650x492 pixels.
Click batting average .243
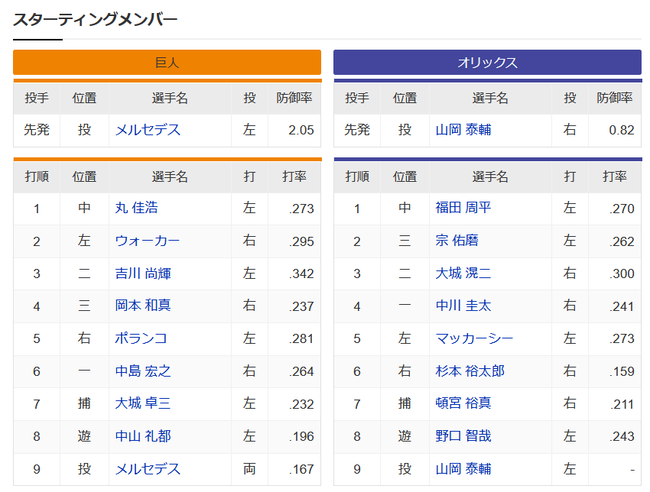click(622, 436)
